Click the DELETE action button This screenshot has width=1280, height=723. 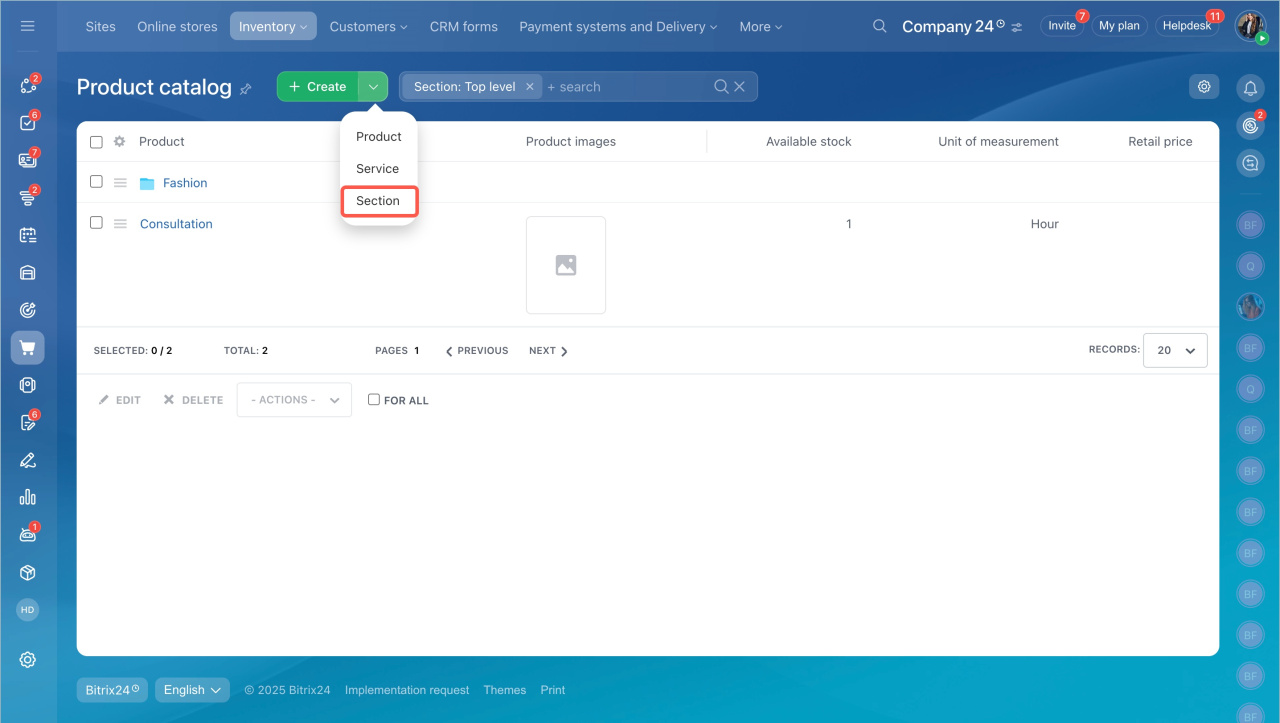193,400
